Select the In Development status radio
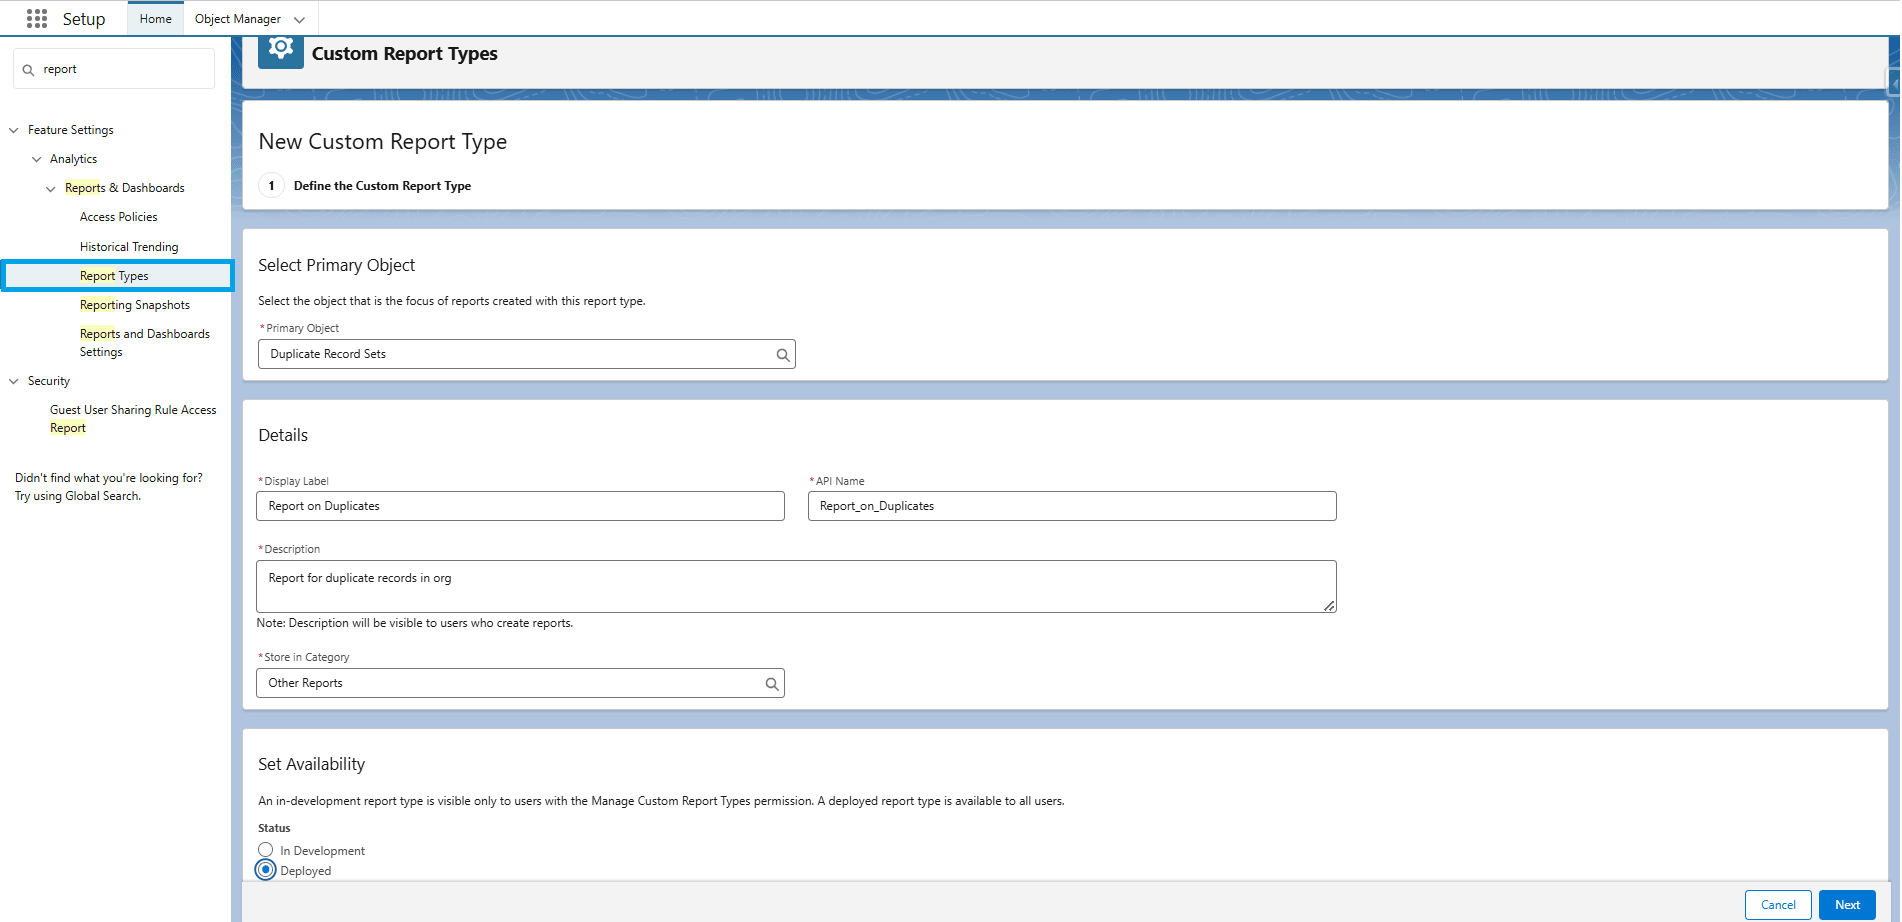This screenshot has height=922, width=1902. pyautogui.click(x=266, y=850)
